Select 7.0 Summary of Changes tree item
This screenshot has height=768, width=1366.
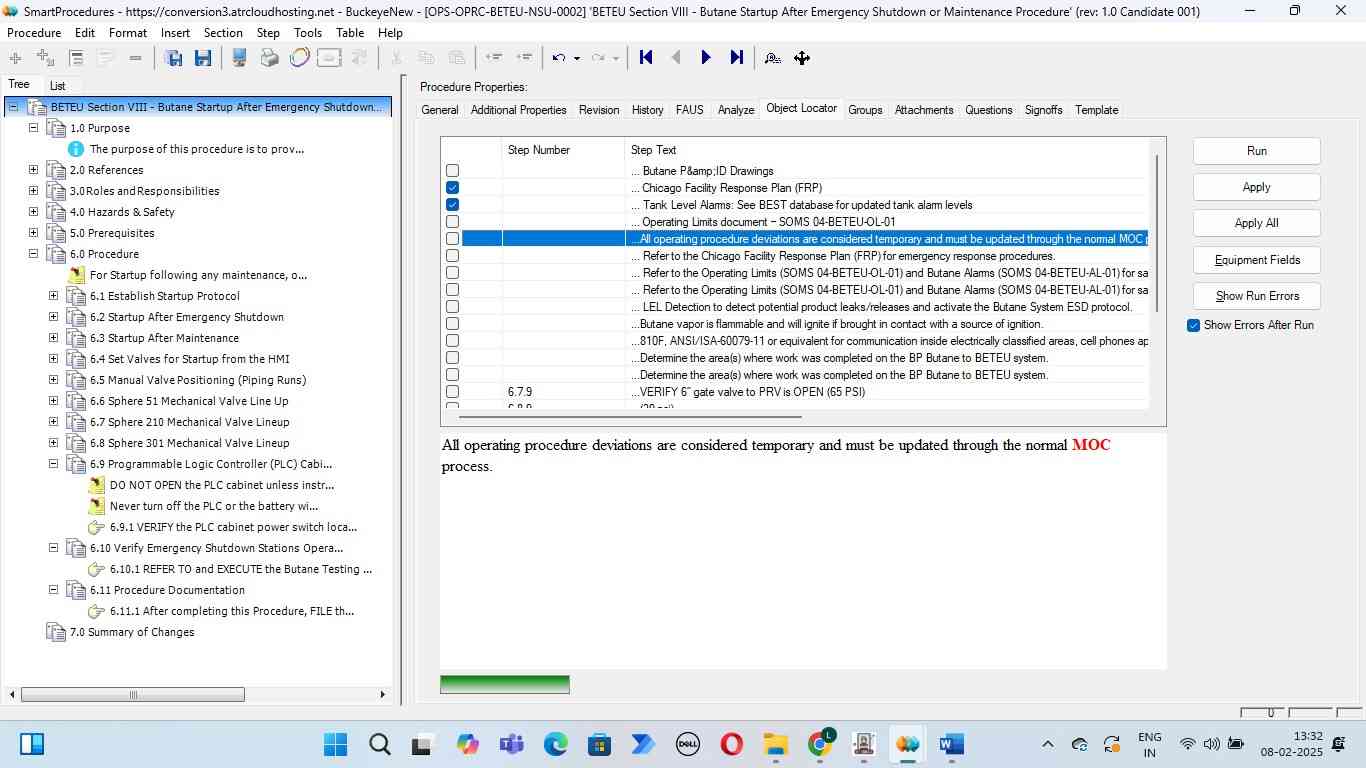[x=131, y=632]
